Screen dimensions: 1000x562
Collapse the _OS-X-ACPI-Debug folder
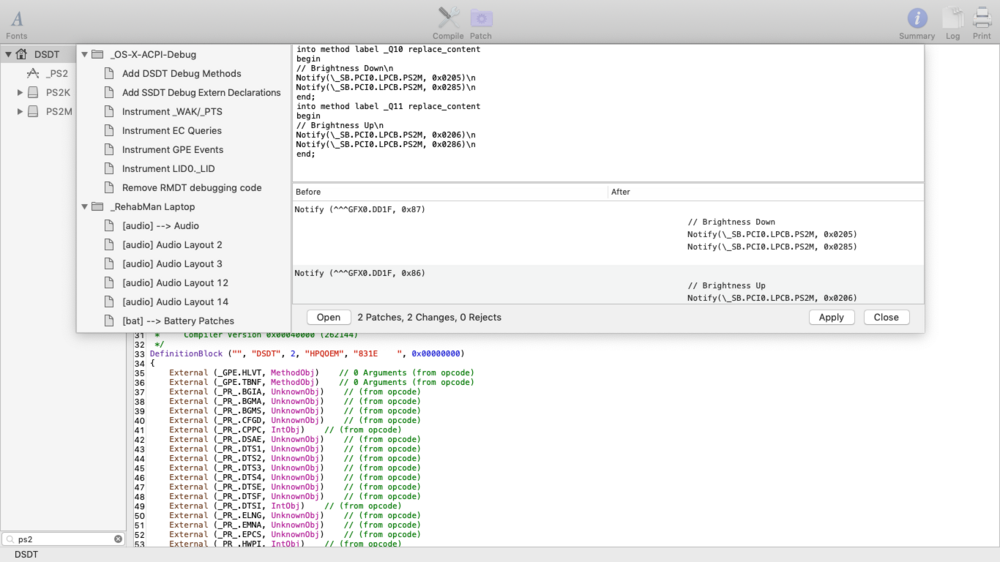click(84, 55)
